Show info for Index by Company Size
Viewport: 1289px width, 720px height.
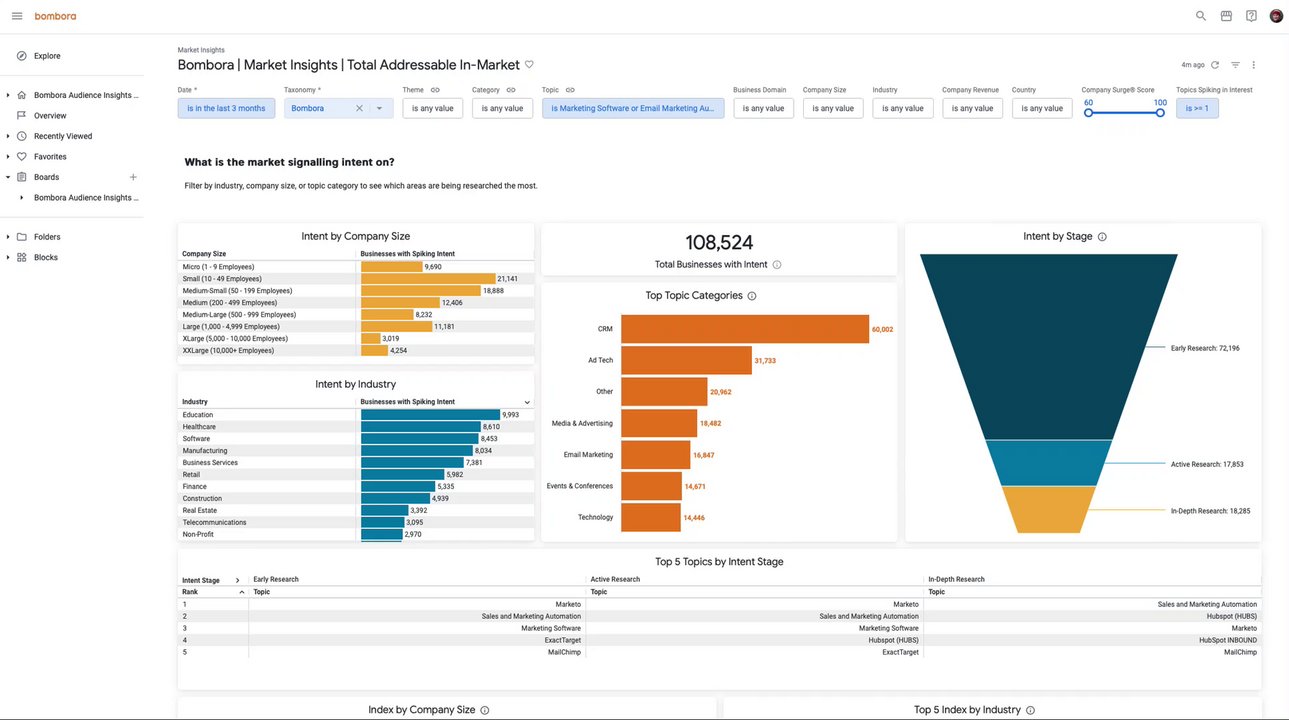[x=485, y=710]
